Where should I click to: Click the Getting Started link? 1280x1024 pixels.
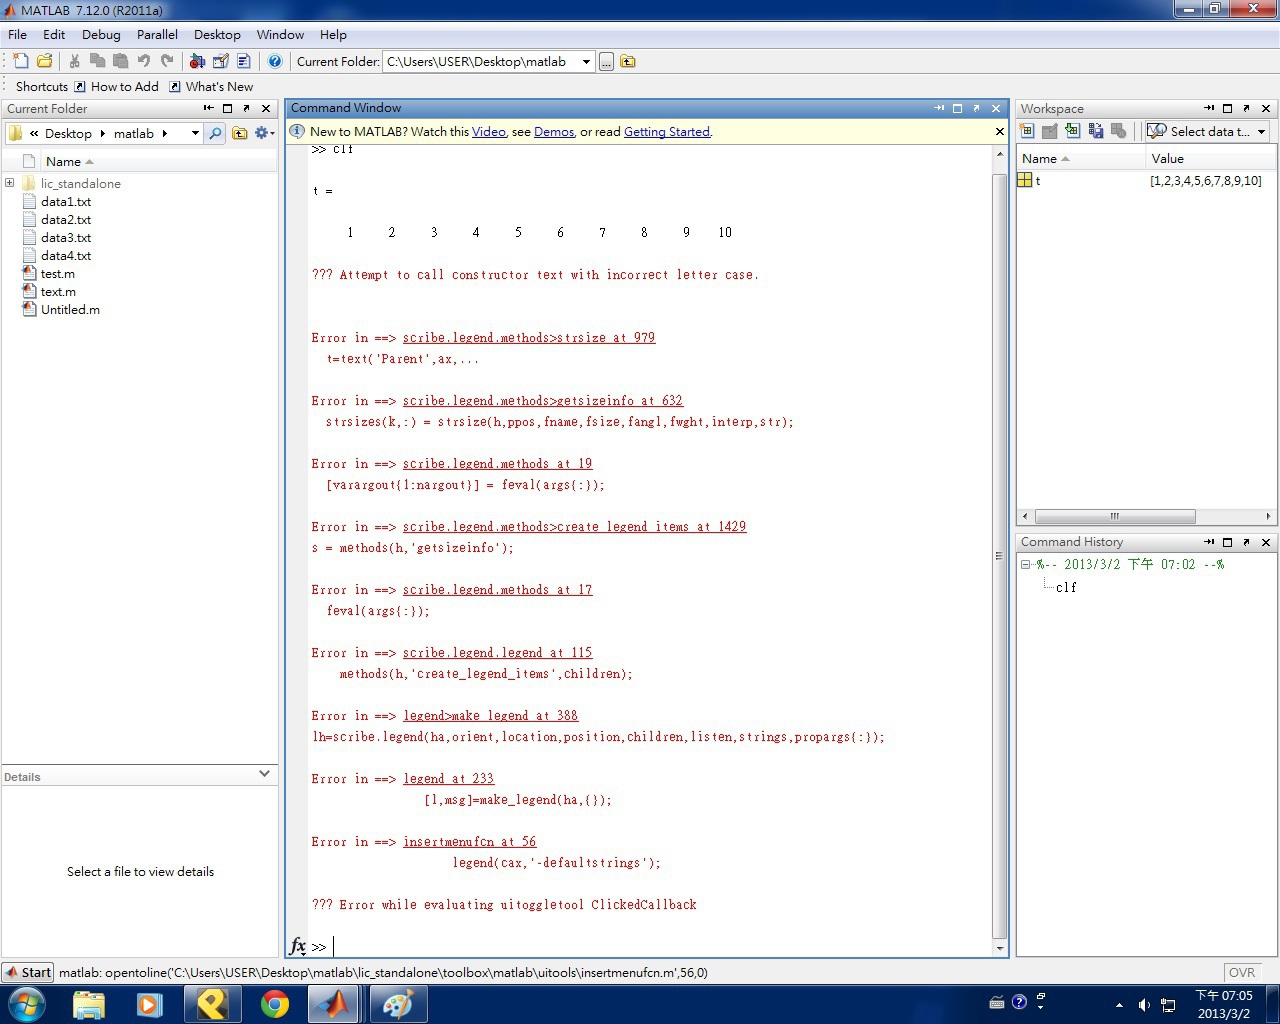pyautogui.click(x=666, y=131)
